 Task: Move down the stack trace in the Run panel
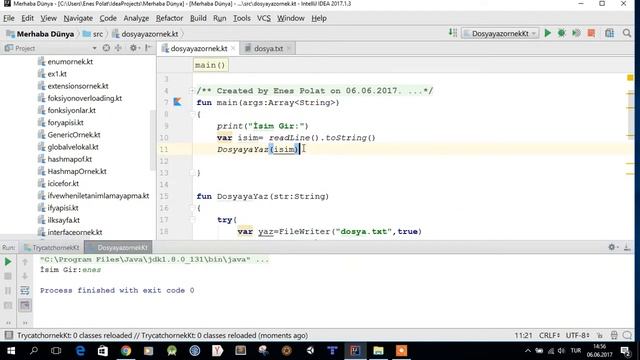(x=24, y=276)
